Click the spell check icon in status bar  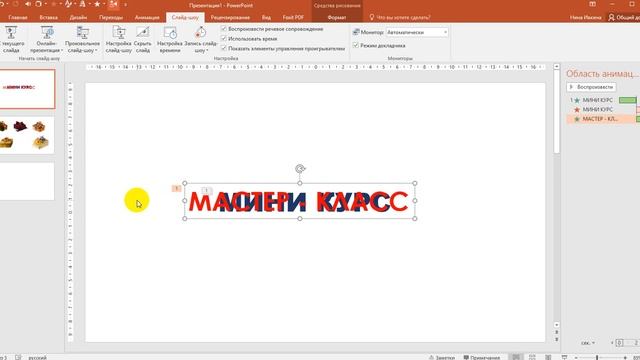[18, 357]
